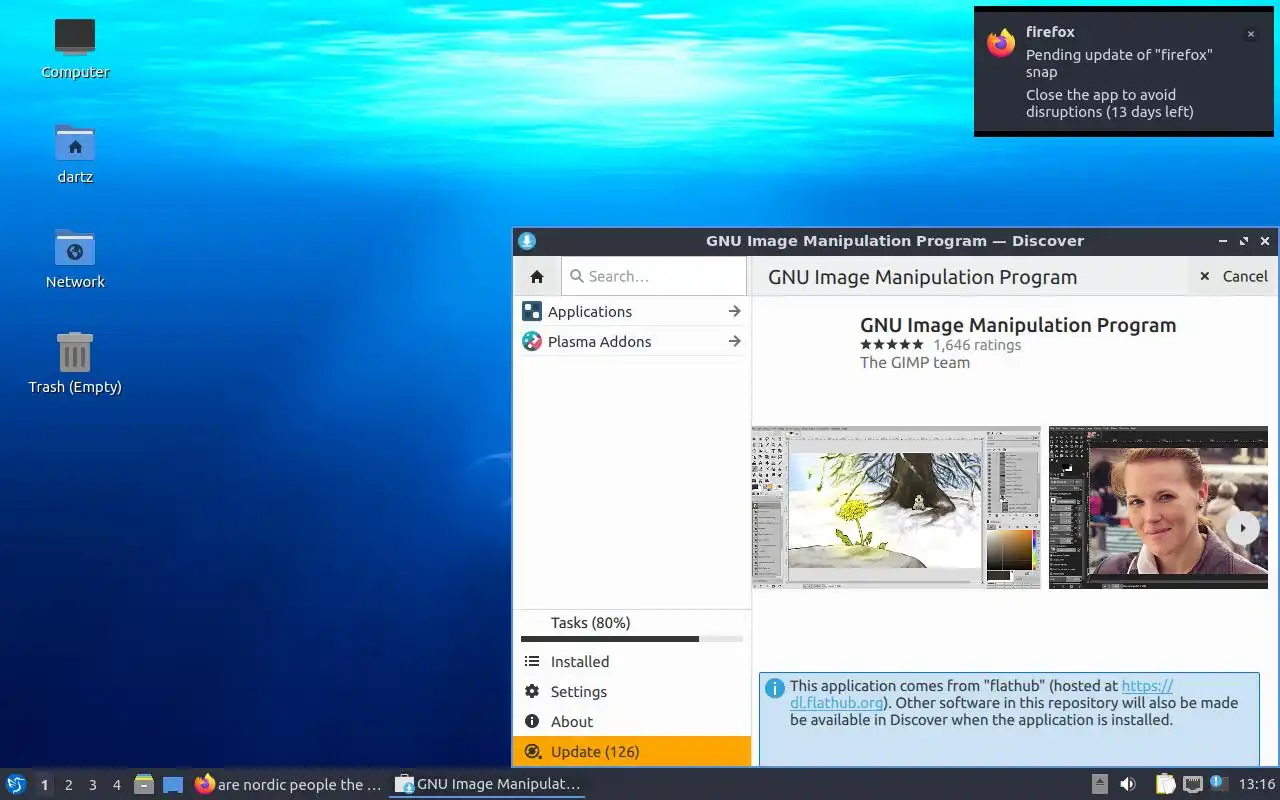Open the About page in Discover
Screen dimensions: 1280x800
(631, 722)
